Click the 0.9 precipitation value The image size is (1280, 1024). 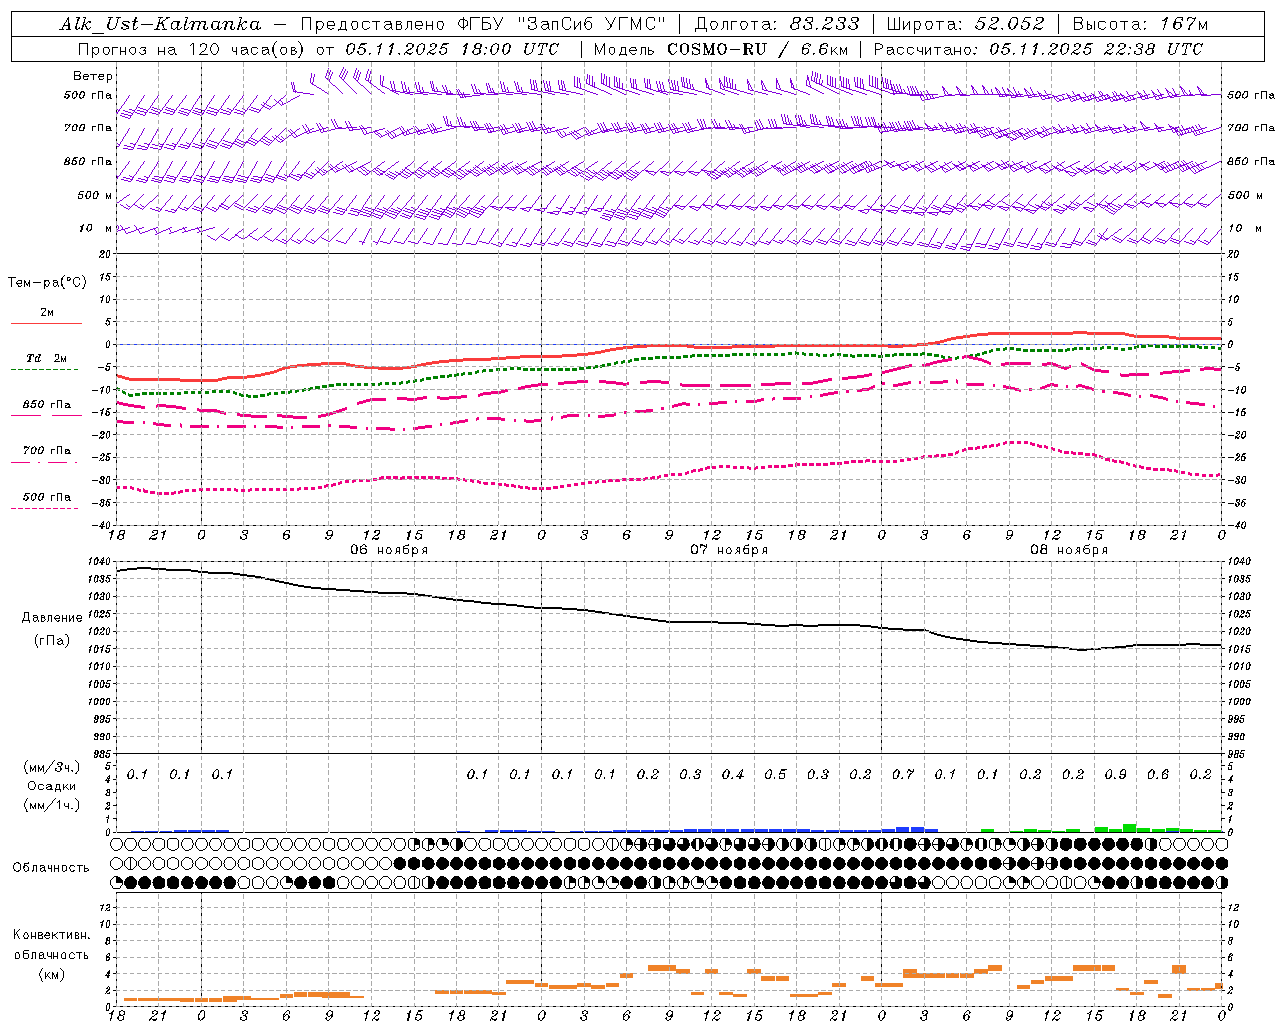[x=1116, y=775]
